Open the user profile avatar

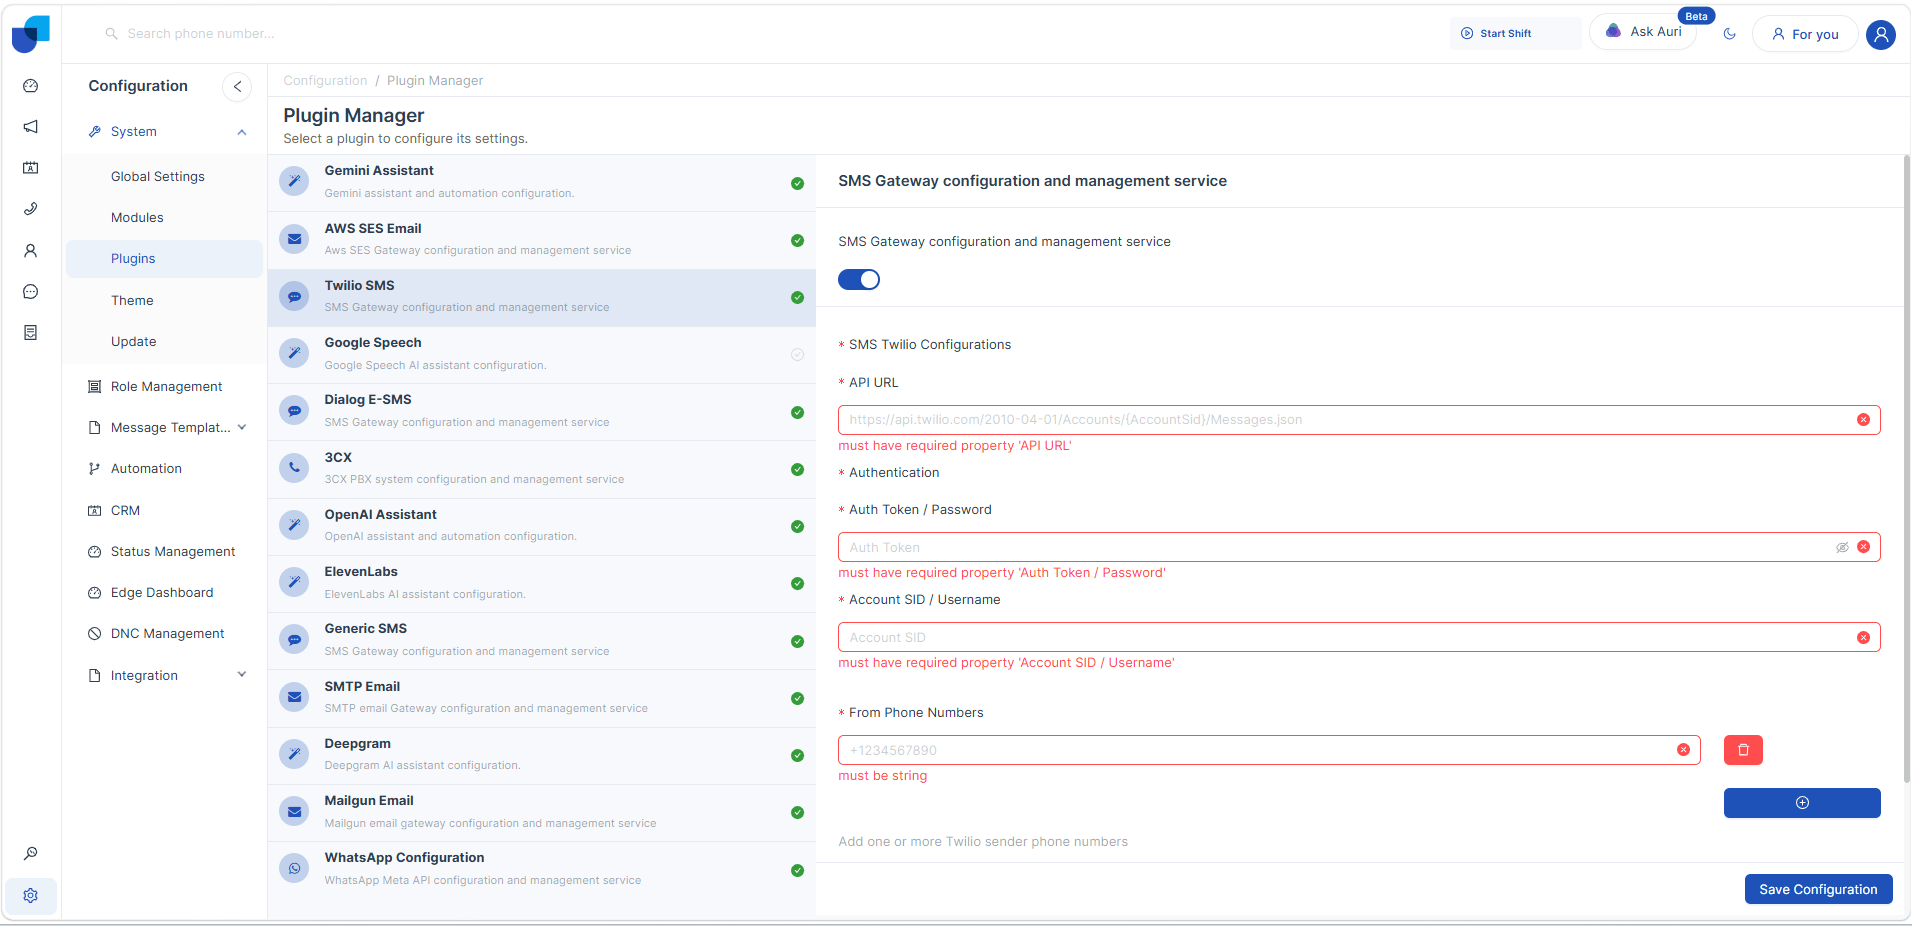pos(1880,35)
